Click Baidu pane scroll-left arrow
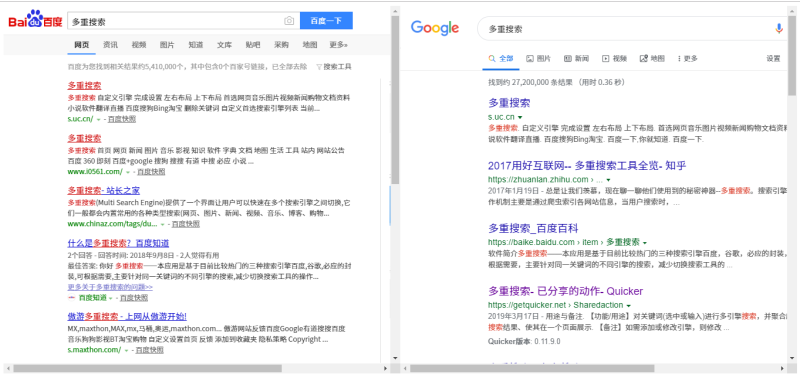 8,368
